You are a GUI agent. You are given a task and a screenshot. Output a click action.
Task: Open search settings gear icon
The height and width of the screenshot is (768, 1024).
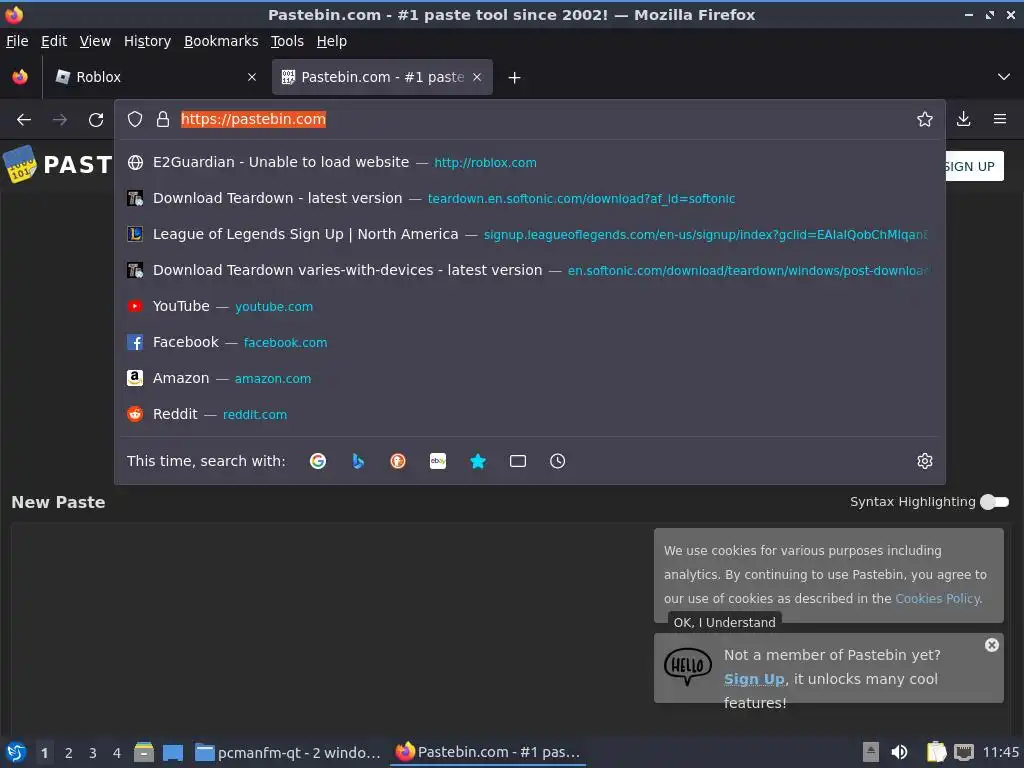tap(925, 461)
